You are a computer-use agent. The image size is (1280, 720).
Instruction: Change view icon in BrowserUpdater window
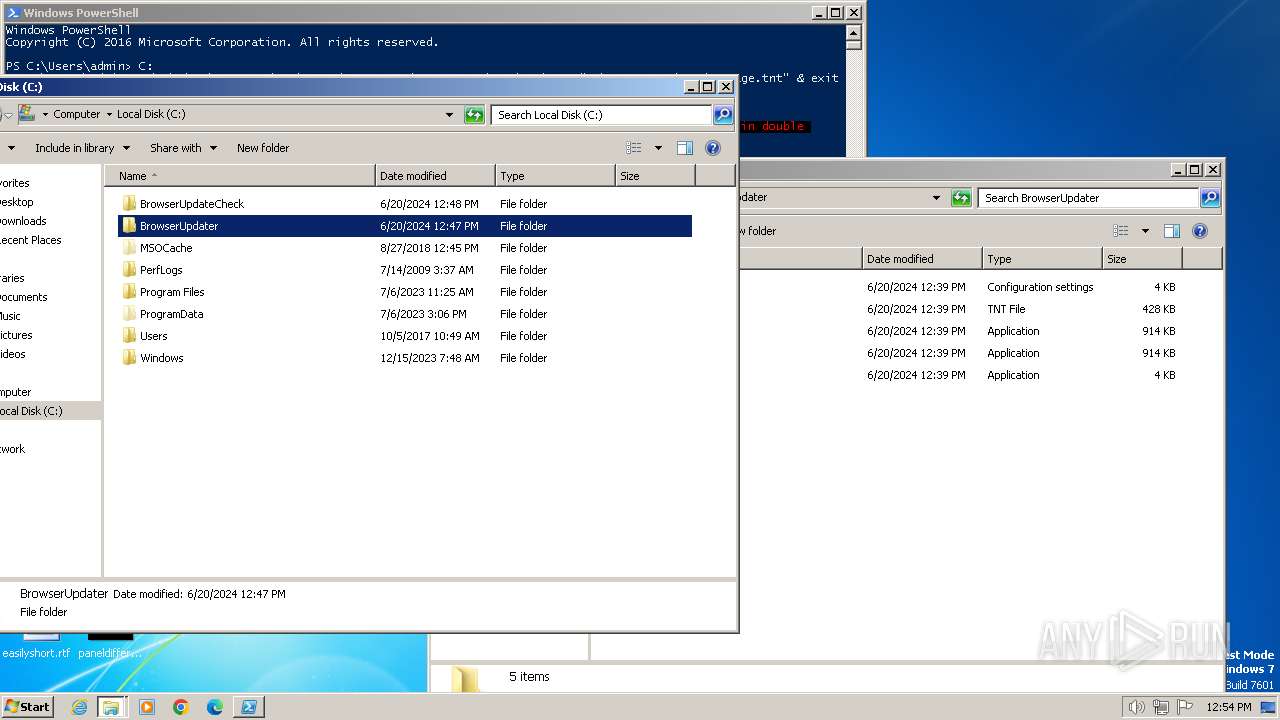pyautogui.click(x=1121, y=231)
